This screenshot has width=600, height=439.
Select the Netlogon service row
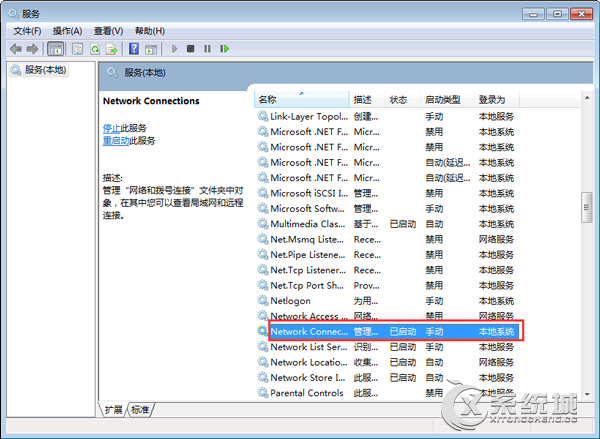388,301
